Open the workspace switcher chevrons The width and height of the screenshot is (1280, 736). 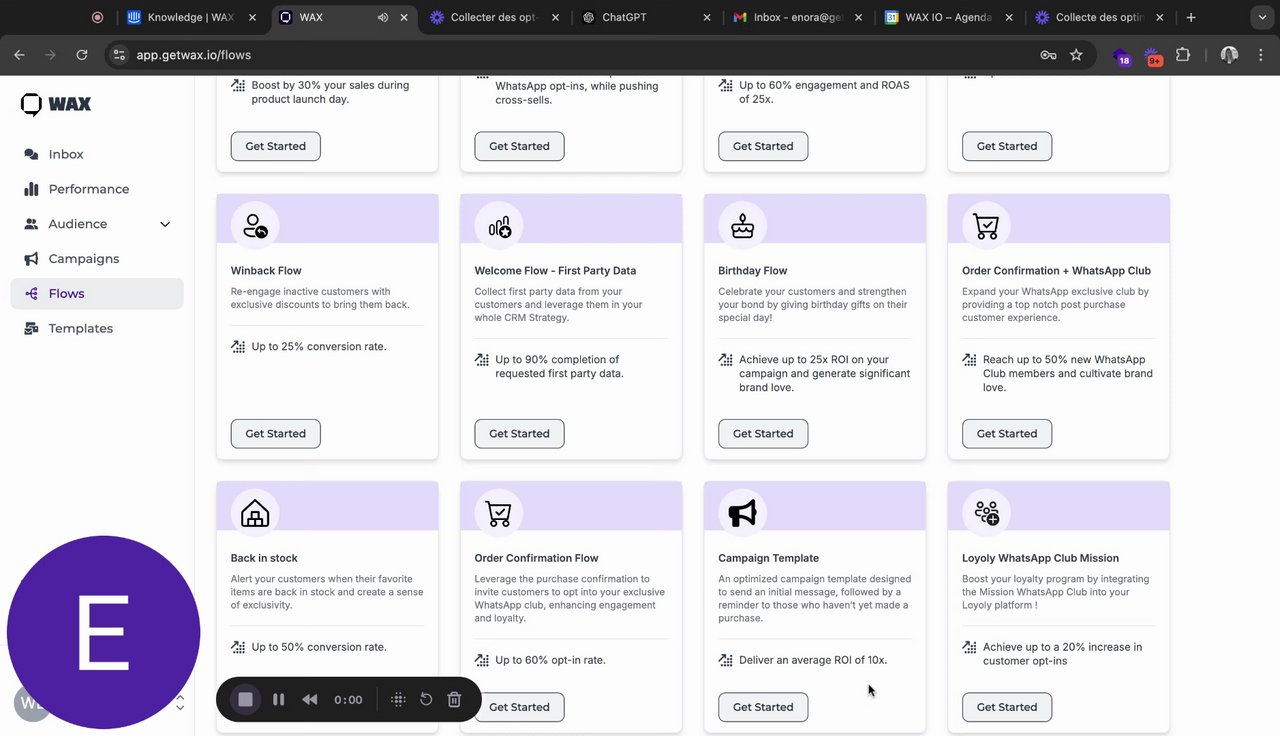tap(180, 703)
